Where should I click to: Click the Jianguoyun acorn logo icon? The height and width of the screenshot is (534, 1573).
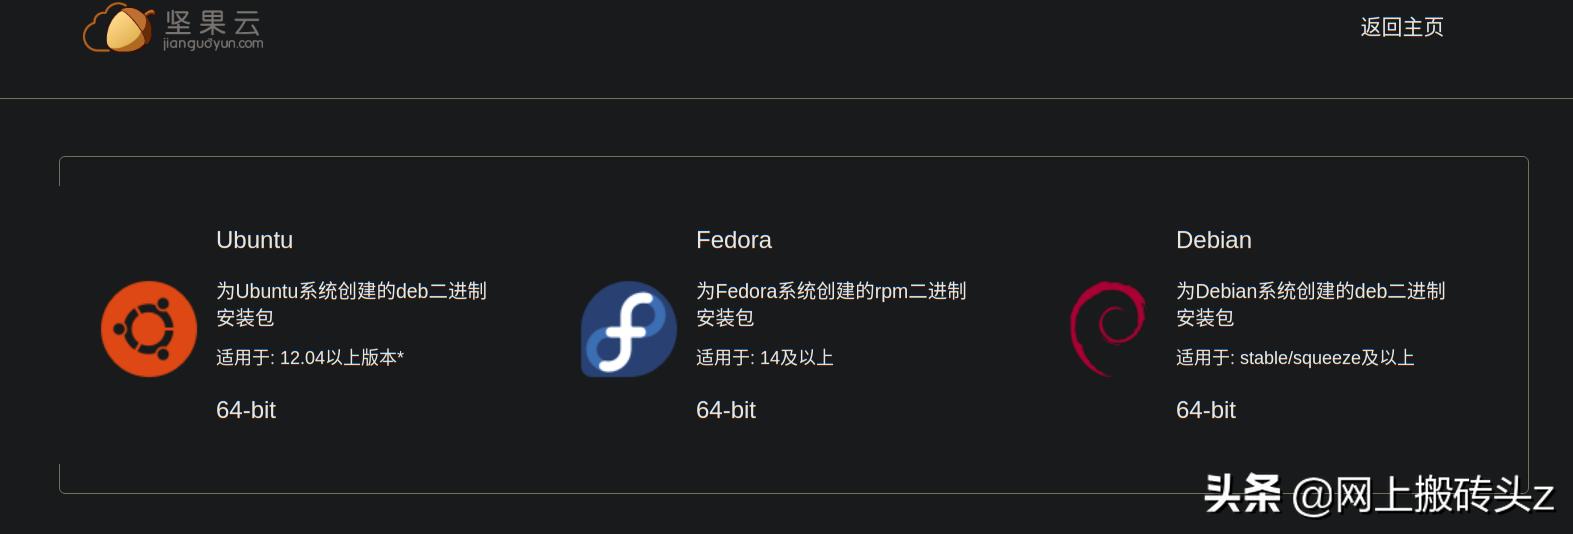coord(118,28)
